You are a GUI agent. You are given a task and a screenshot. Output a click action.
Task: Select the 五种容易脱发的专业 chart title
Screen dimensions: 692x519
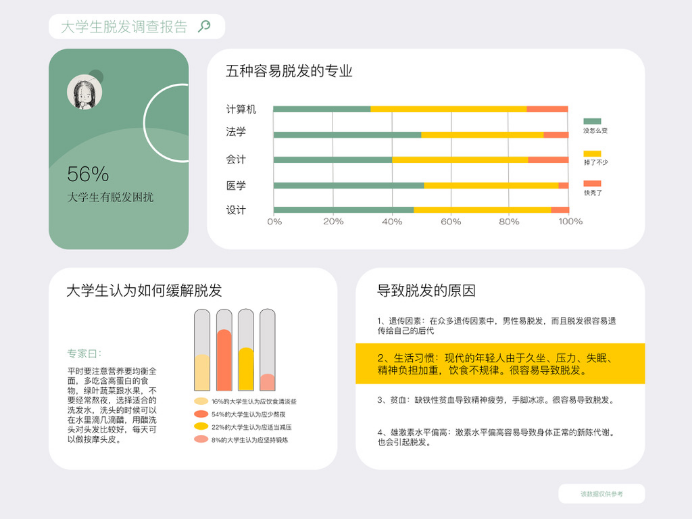coord(289,71)
